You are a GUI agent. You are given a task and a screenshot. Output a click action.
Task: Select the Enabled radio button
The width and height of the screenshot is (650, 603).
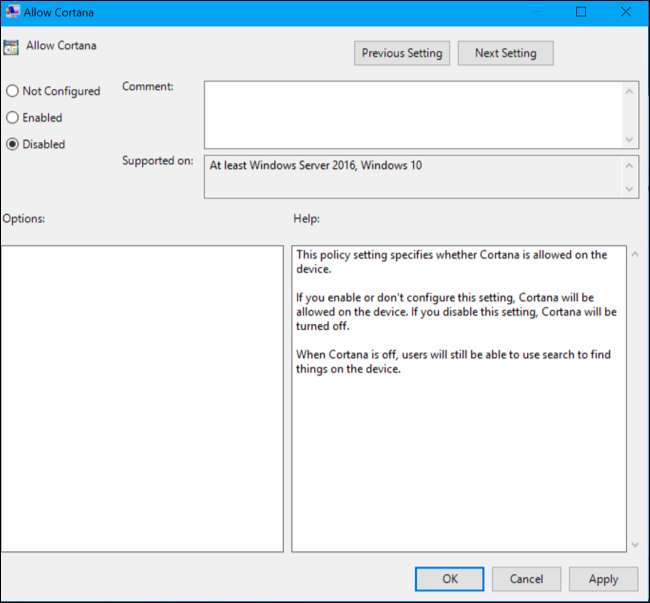(x=12, y=117)
